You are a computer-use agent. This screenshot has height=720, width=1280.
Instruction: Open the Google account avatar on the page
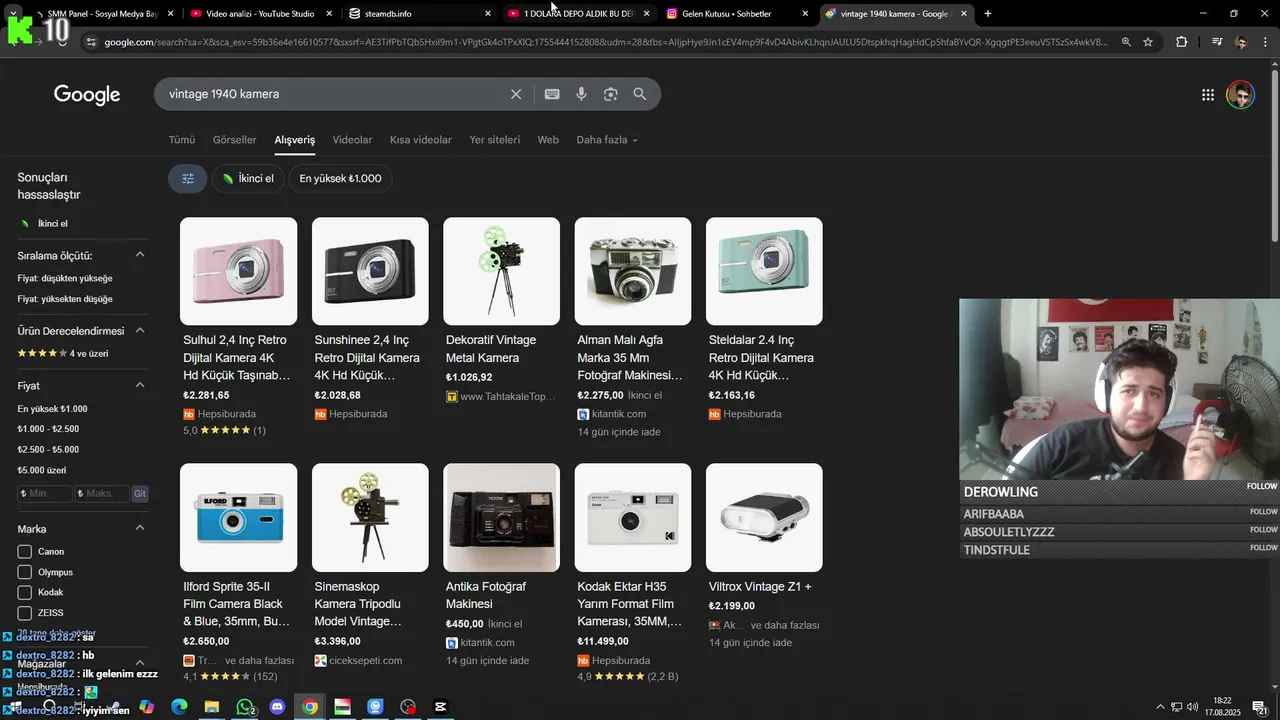click(x=1240, y=95)
